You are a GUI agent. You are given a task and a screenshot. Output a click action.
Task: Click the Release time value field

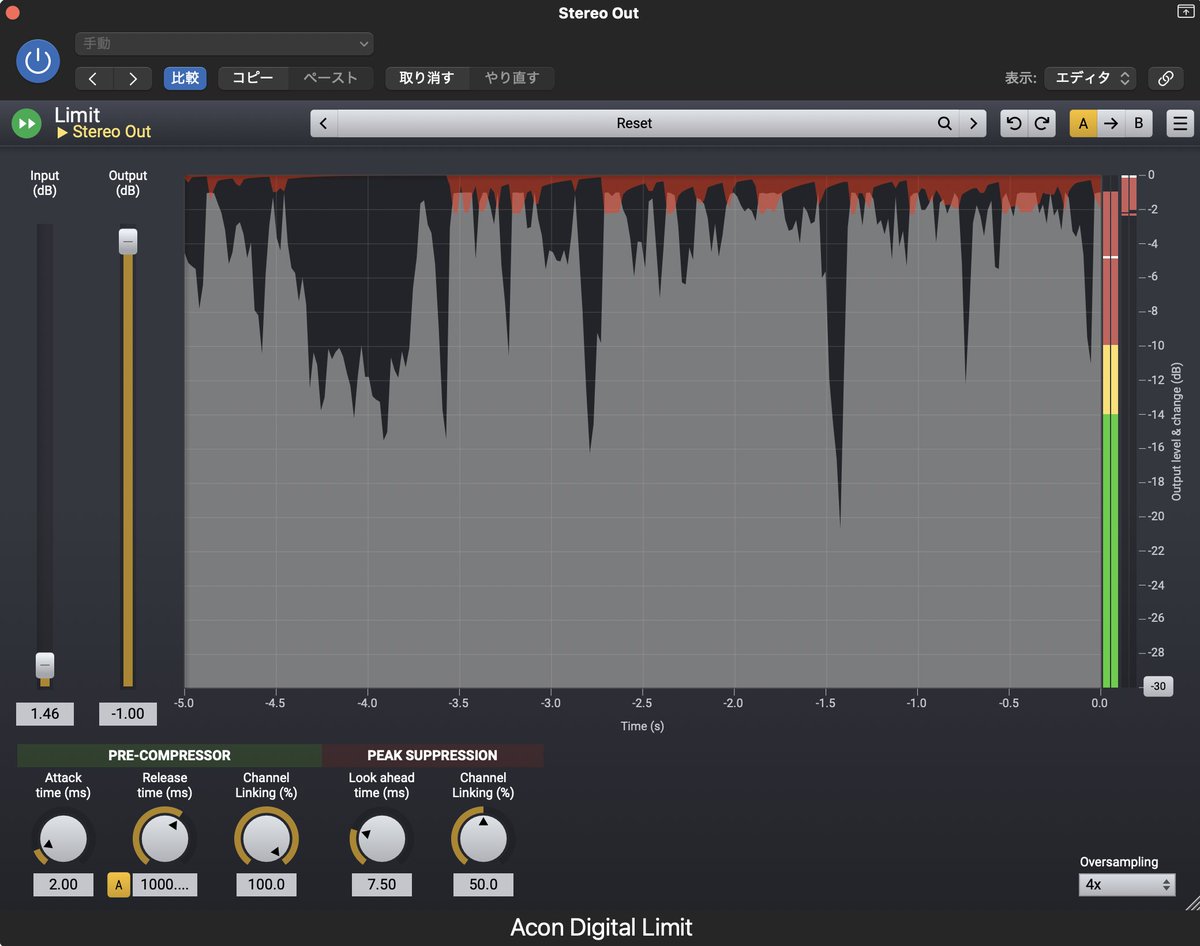165,884
